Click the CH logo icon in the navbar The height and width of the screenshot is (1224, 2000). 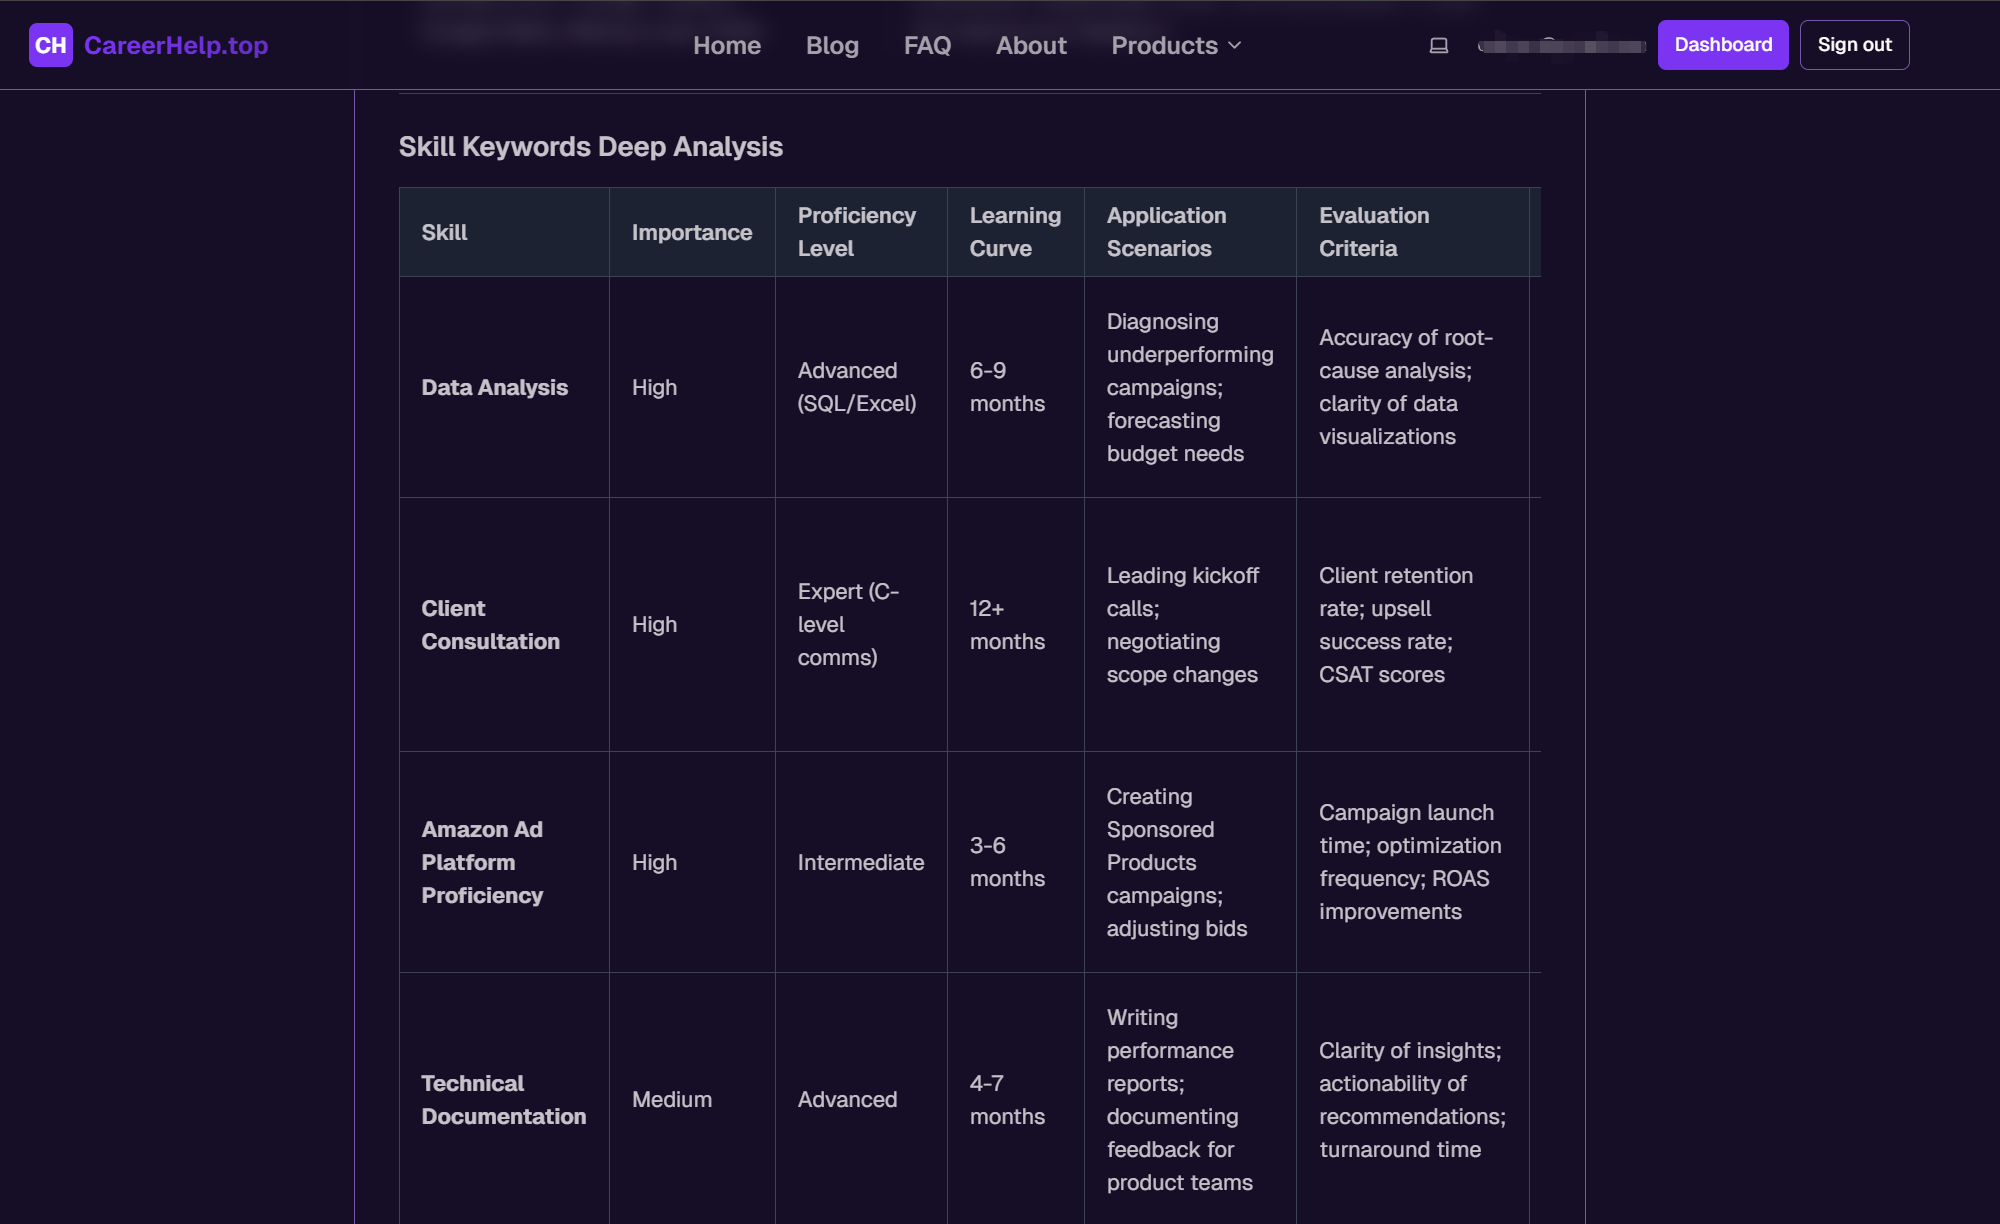(52, 45)
